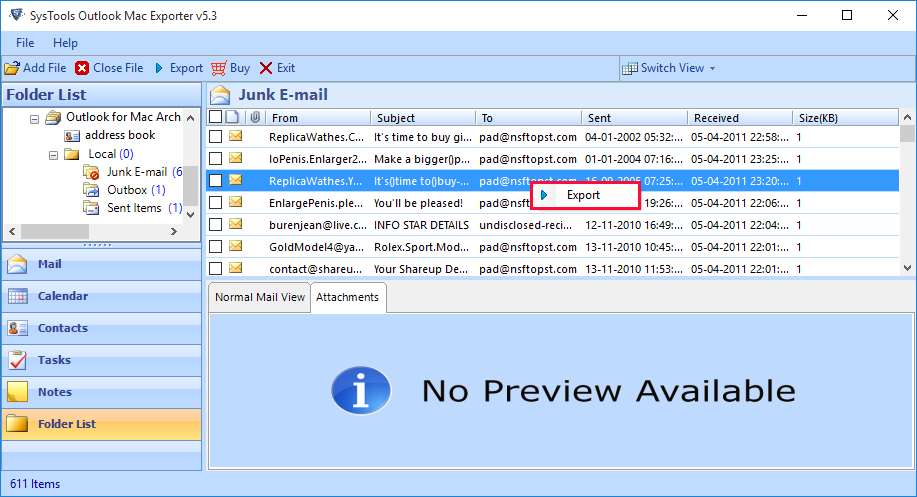917x497 pixels.
Task: Click the folder tree vertical scrollbar thumb
Action: click(190, 186)
